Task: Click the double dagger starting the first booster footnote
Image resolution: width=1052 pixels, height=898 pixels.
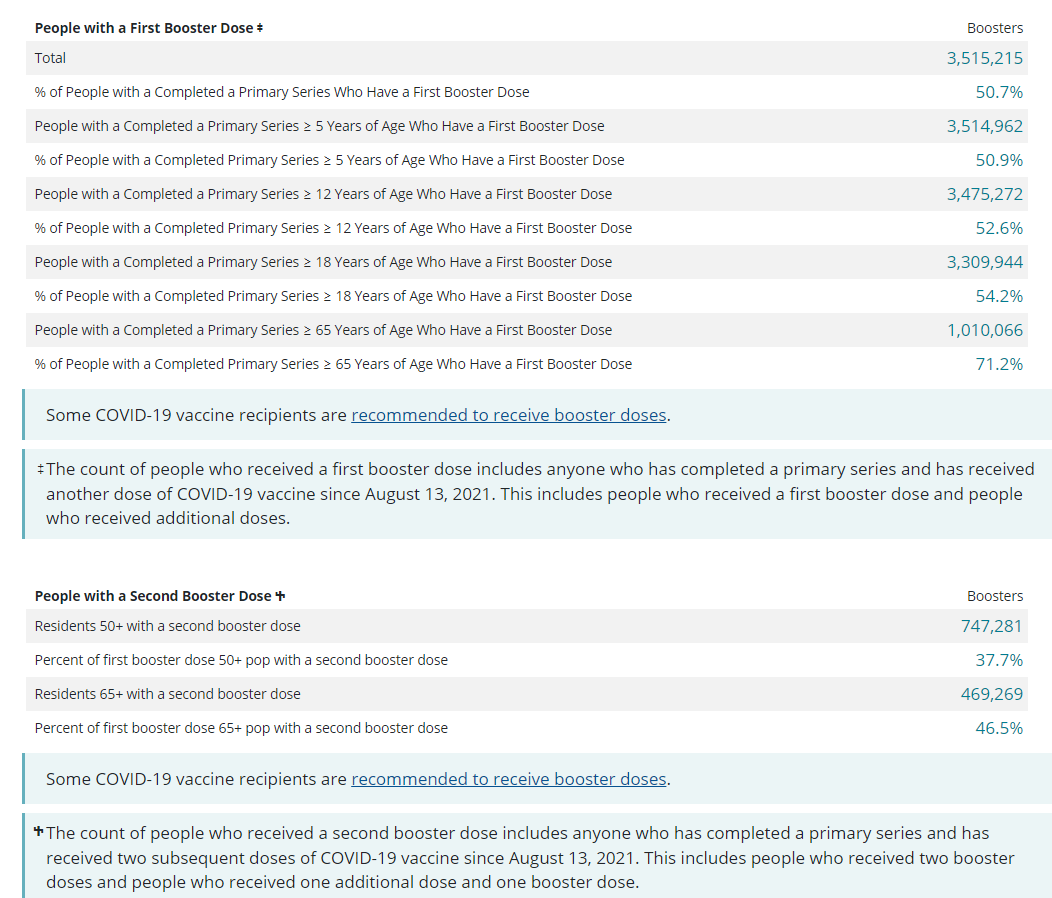Action: (40, 469)
